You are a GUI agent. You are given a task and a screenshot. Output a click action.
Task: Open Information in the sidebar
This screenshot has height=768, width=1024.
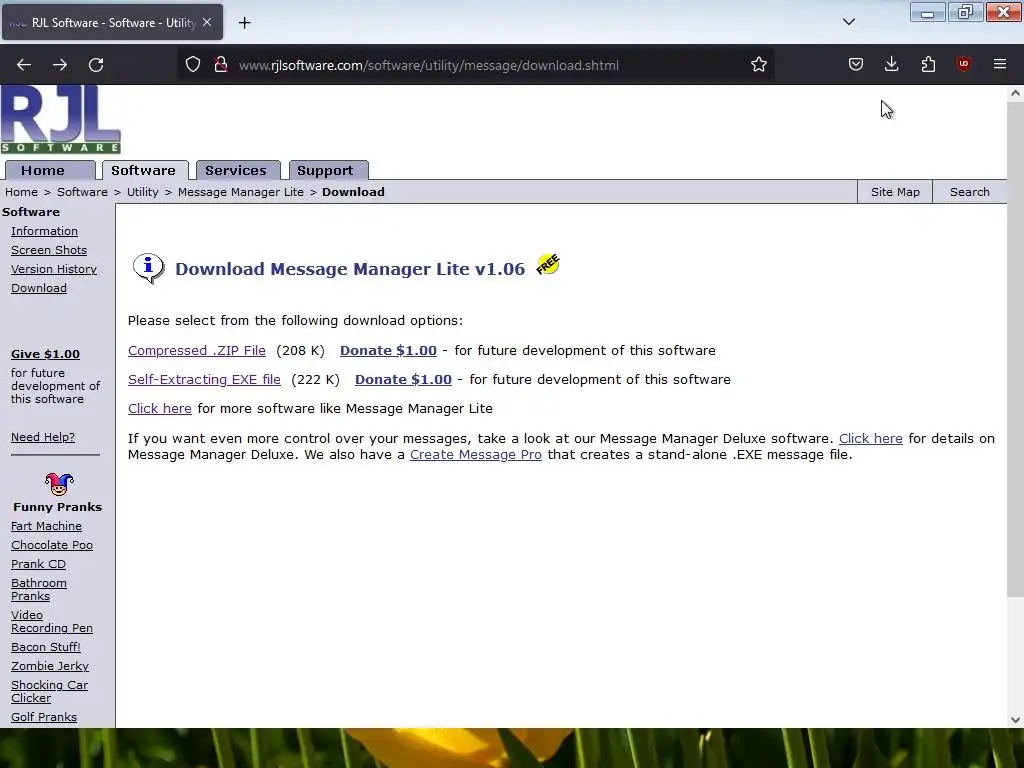click(44, 231)
